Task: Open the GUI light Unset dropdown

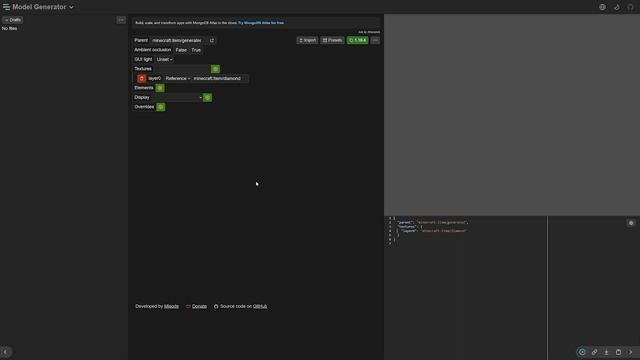Action: [x=164, y=59]
